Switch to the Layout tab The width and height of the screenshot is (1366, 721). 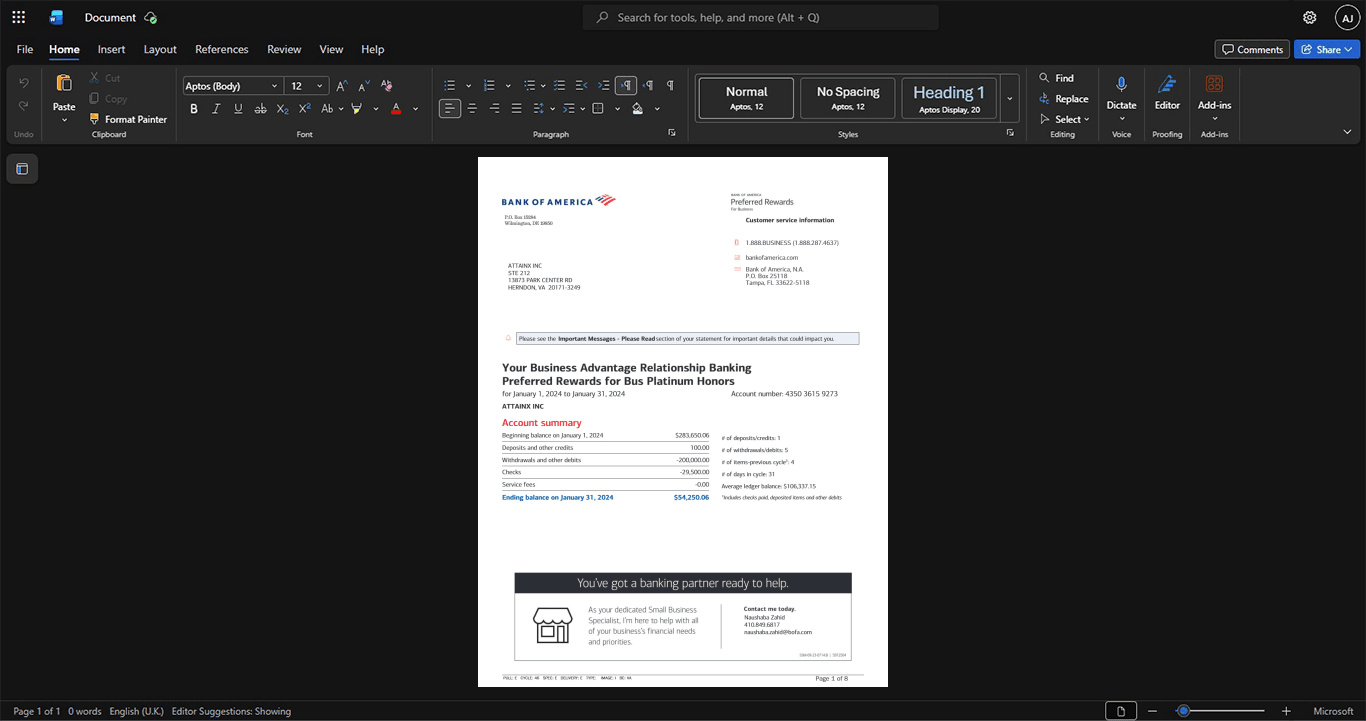(160, 49)
